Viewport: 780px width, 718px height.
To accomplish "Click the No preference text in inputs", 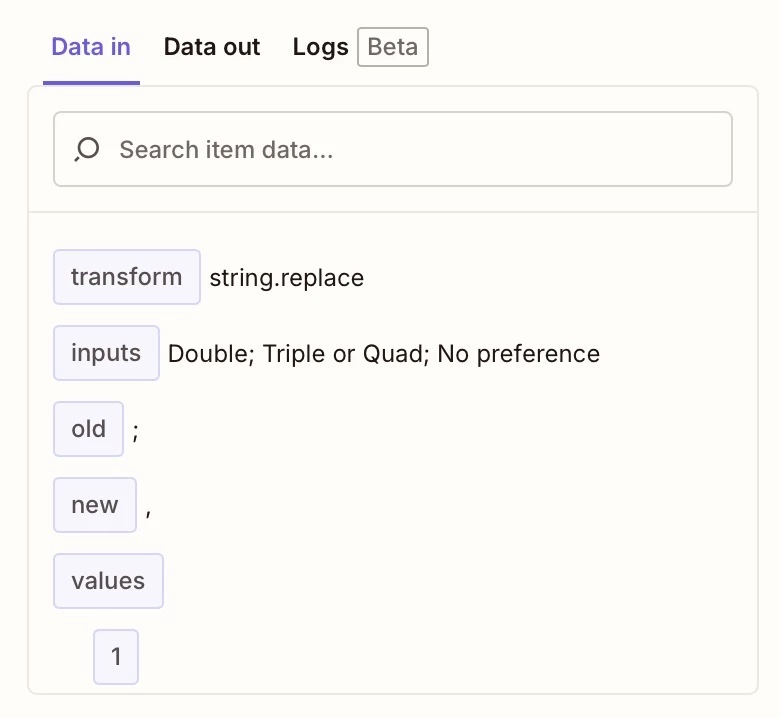I will click(518, 354).
